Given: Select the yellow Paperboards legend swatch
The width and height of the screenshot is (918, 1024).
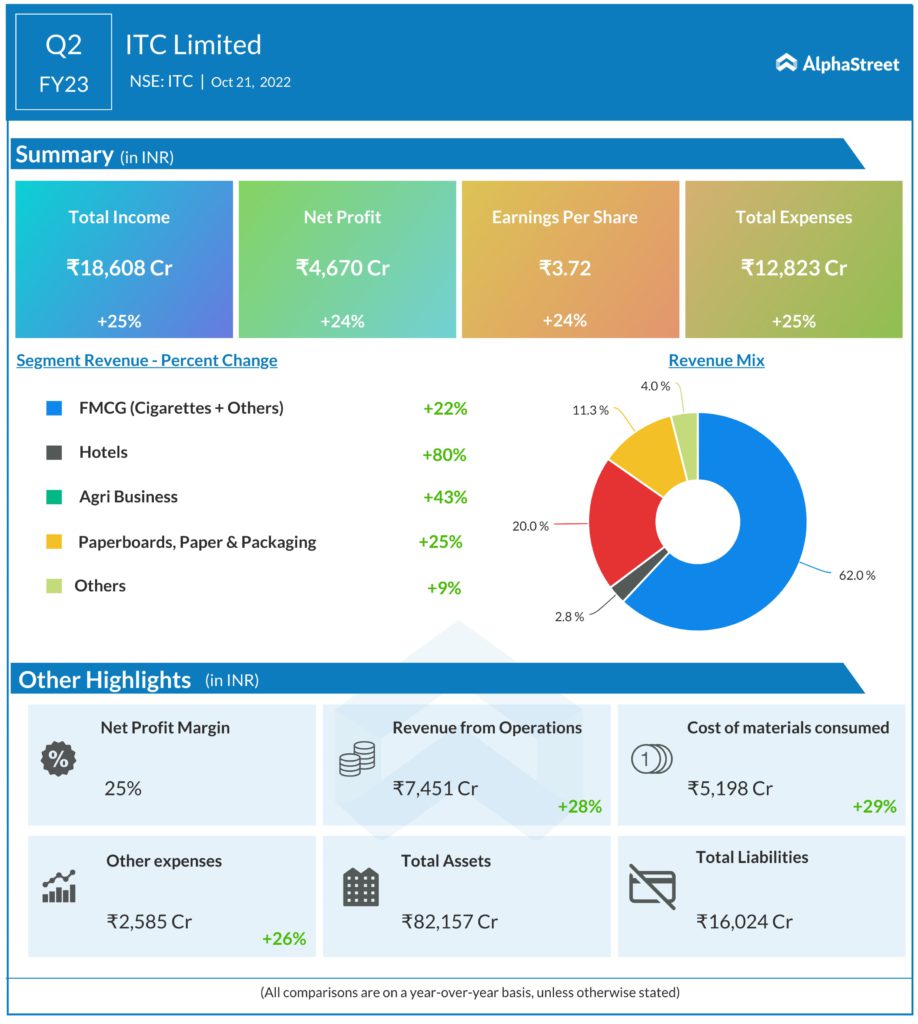Looking at the screenshot, I should 55,542.
